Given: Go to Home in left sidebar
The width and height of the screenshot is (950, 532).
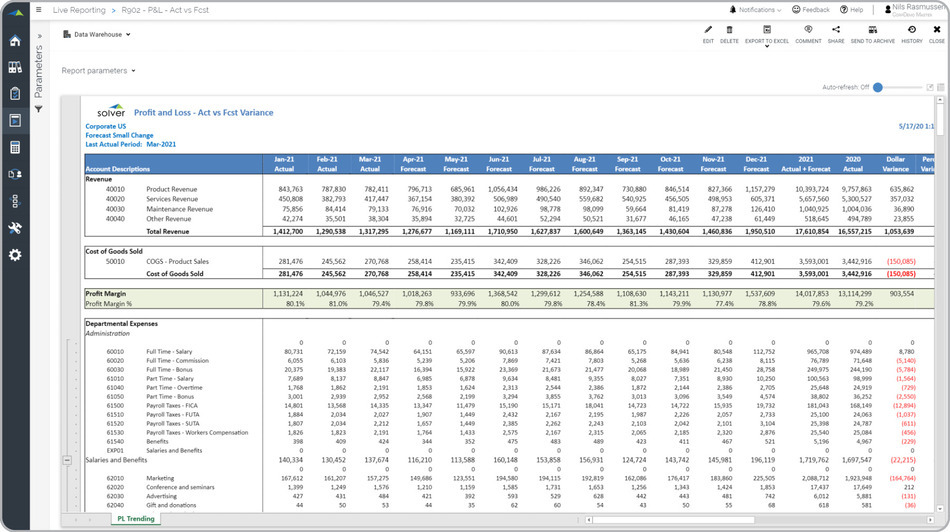Looking at the screenshot, I should pos(15,41).
